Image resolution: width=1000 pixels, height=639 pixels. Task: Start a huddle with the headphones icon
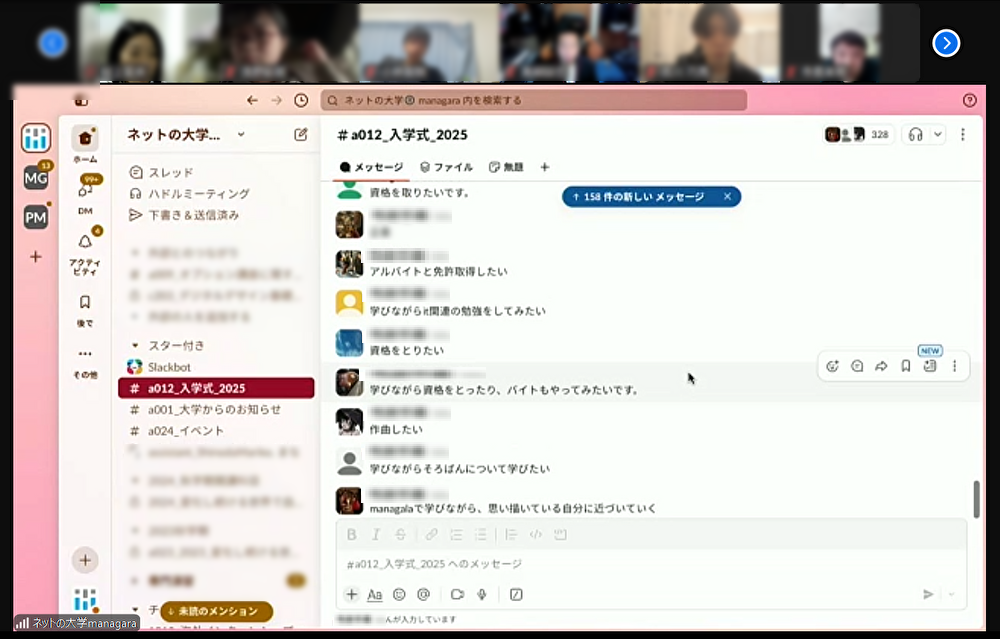pos(916,135)
